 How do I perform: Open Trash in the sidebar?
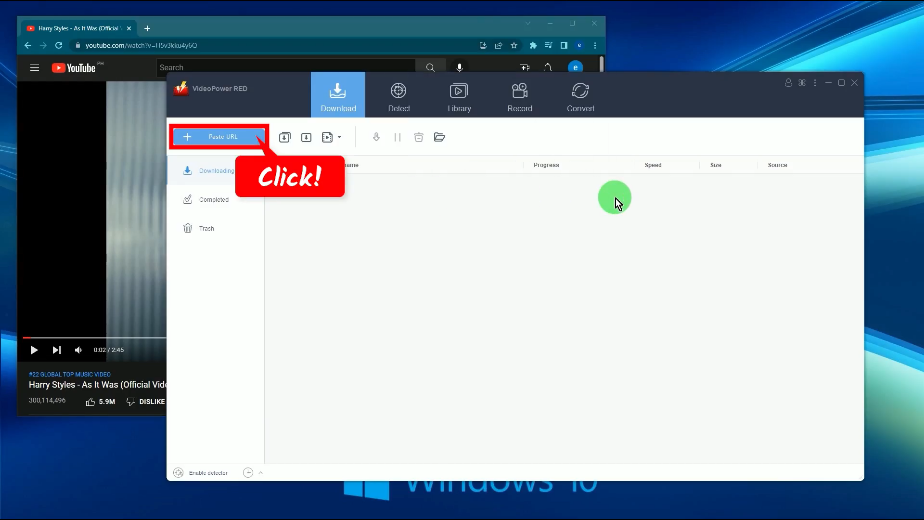[x=216, y=228]
